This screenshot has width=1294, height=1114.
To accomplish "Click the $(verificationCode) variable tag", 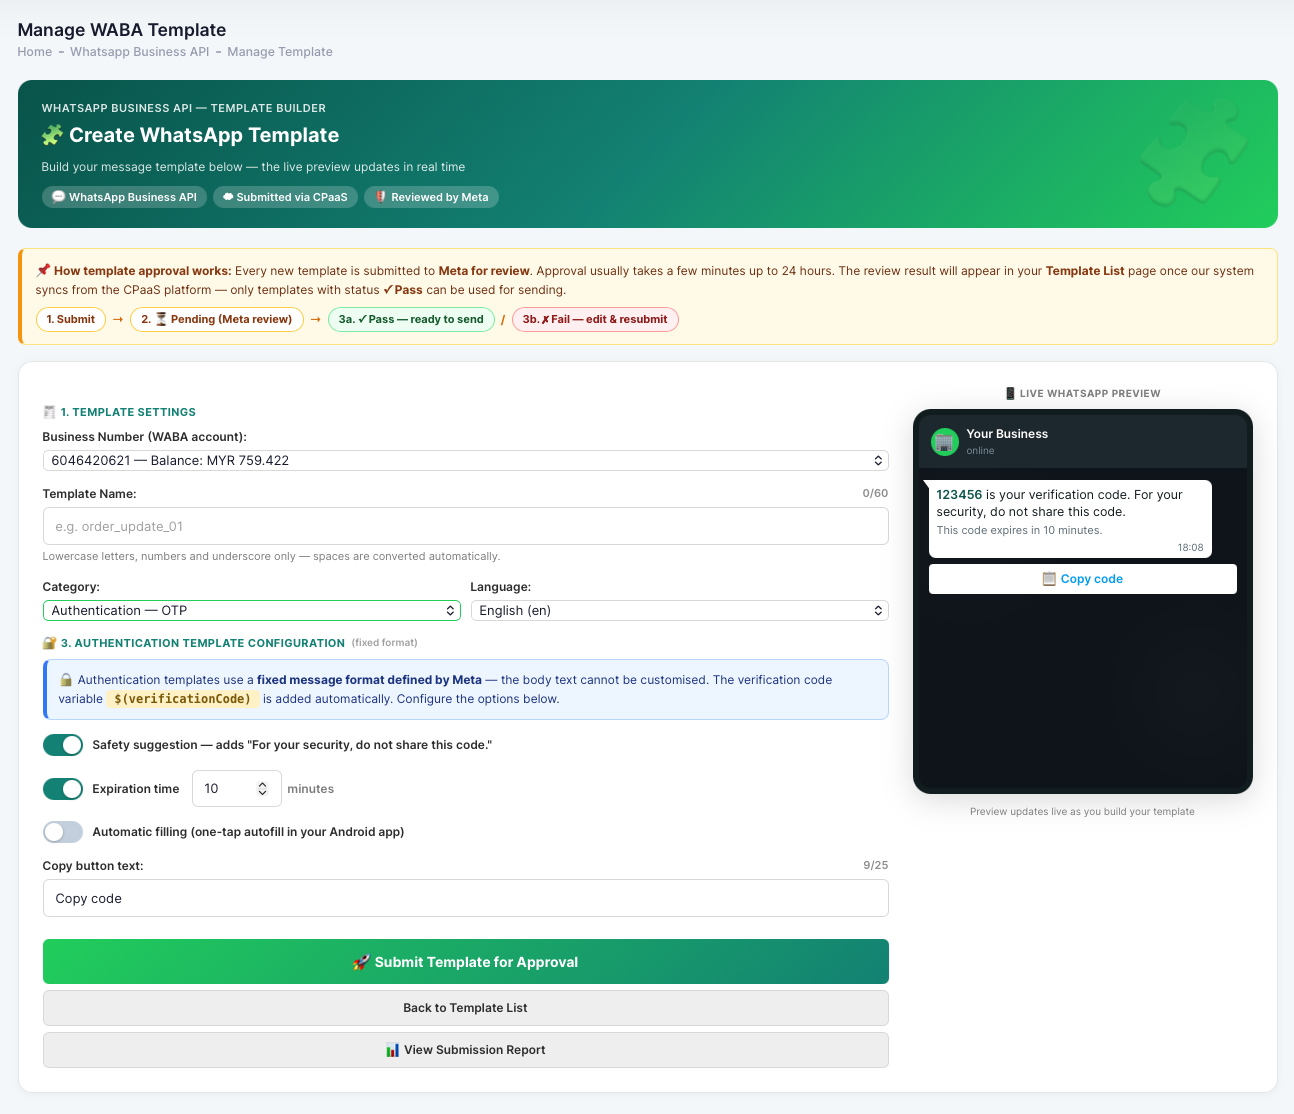I will click(183, 699).
